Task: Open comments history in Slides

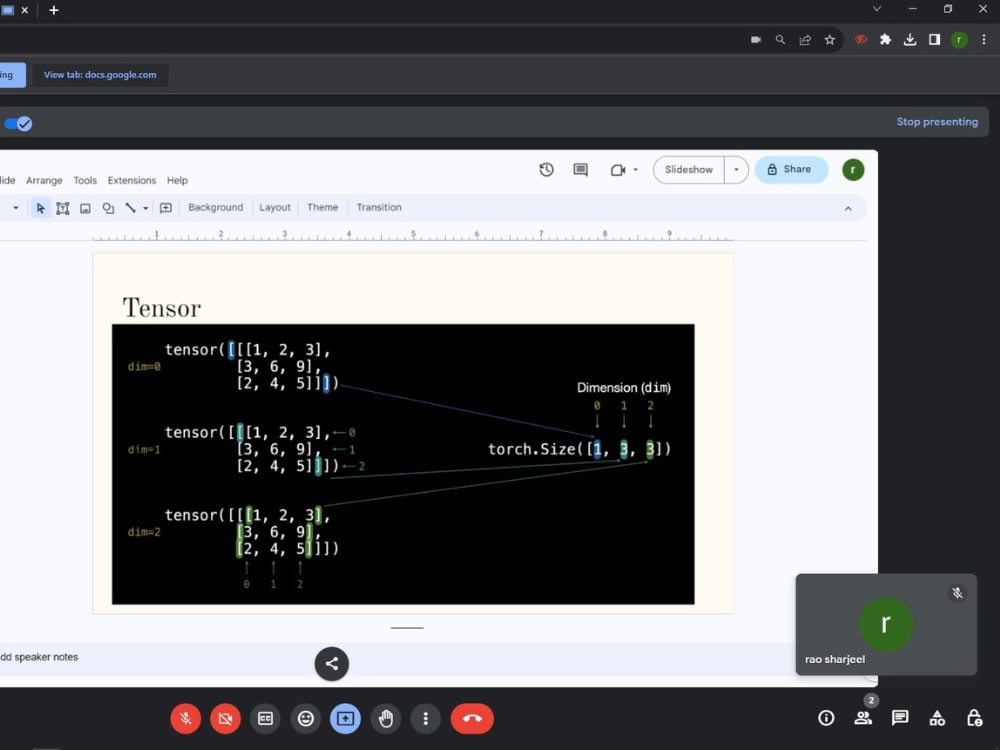Action: 580,170
